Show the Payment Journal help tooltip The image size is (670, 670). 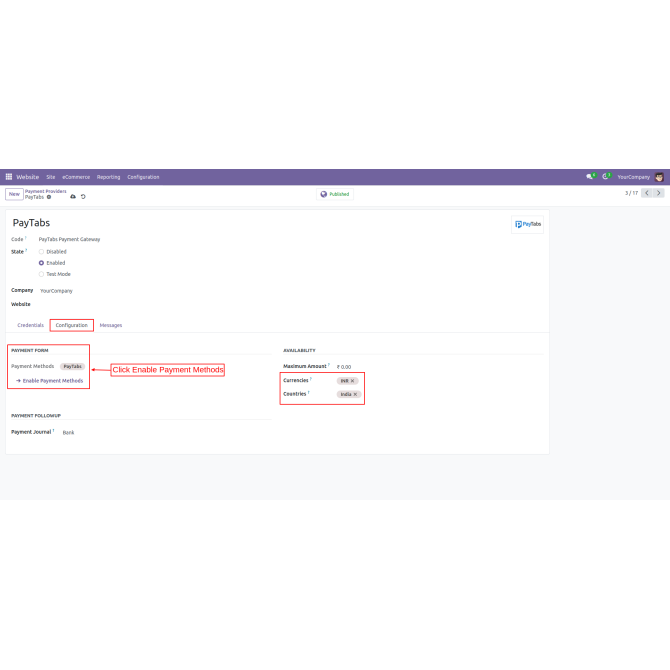coord(53,431)
